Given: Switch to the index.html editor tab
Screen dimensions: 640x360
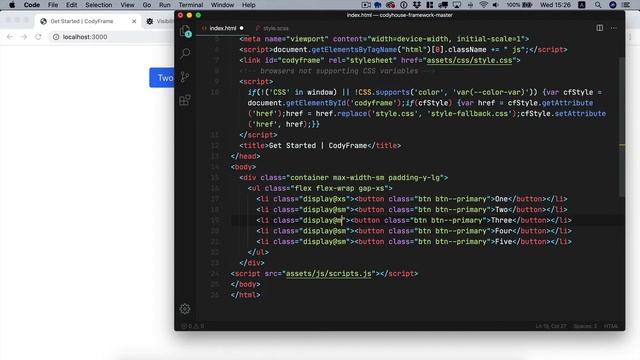Looking at the screenshot, I should [x=223, y=28].
